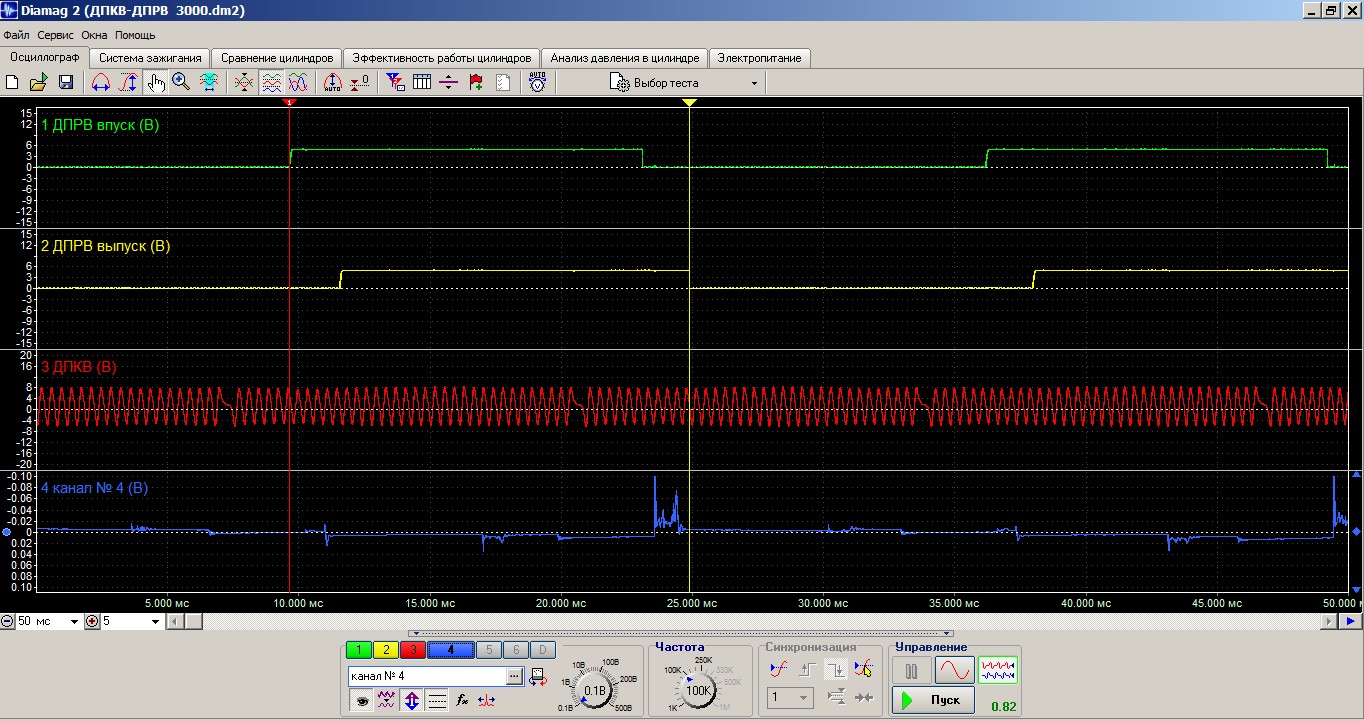Switch to Сравнение цилиндров tab

[277, 58]
